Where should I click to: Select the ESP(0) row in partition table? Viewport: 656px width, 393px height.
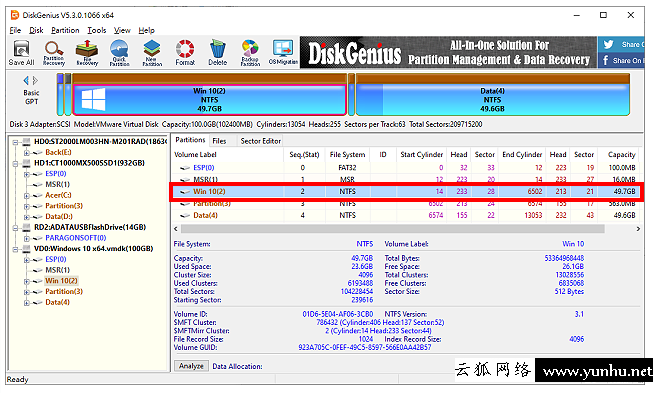[x=405, y=167]
